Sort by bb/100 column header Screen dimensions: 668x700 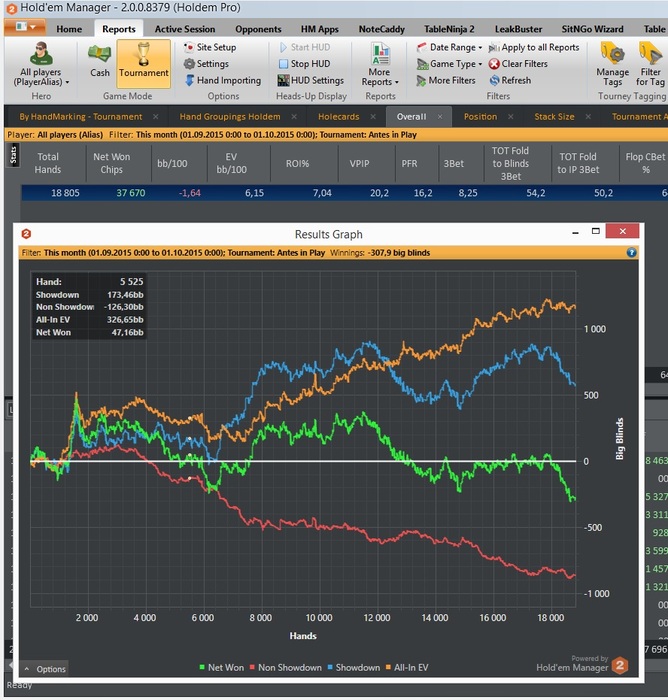[172, 163]
